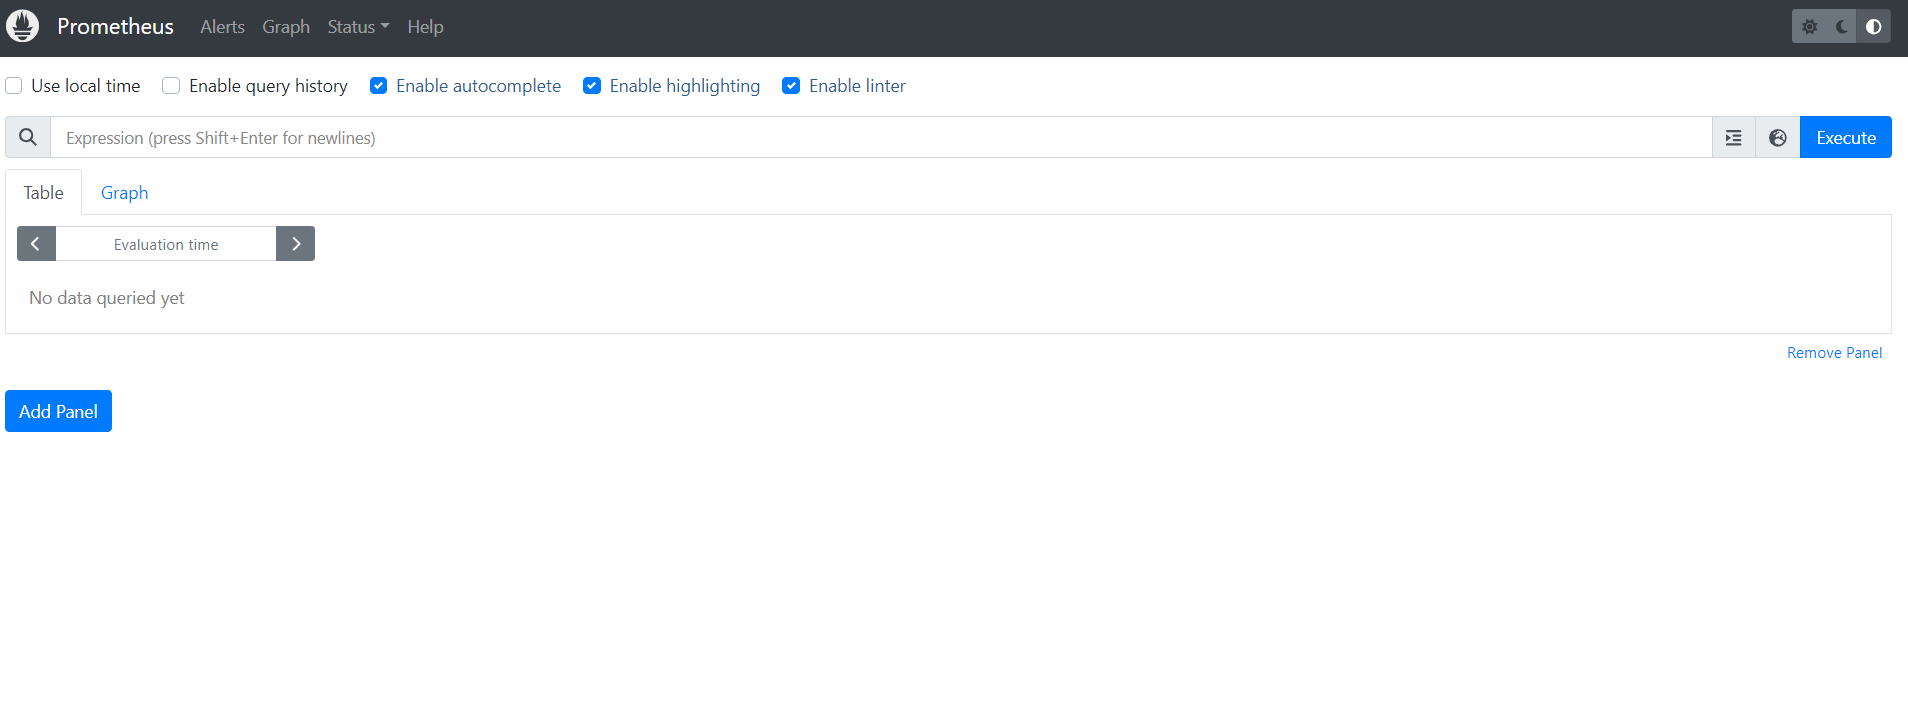The height and width of the screenshot is (721, 1908).
Task: Select browser-preferred theme half-circle icon
Action: [1873, 27]
